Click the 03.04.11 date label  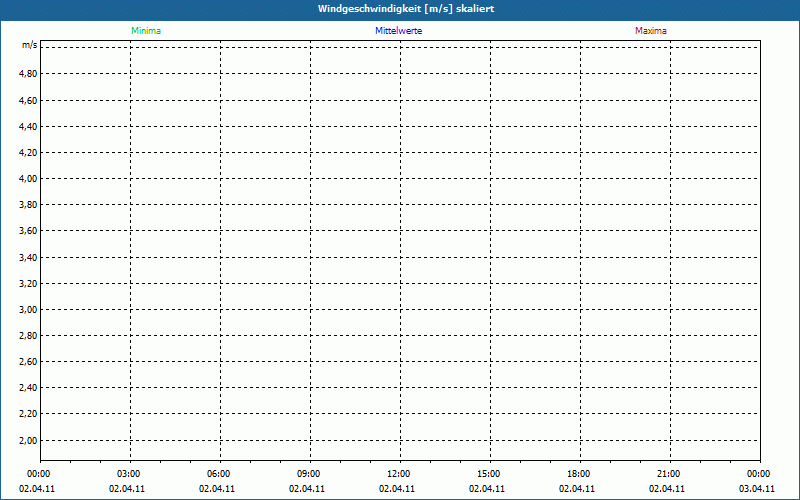click(x=757, y=489)
